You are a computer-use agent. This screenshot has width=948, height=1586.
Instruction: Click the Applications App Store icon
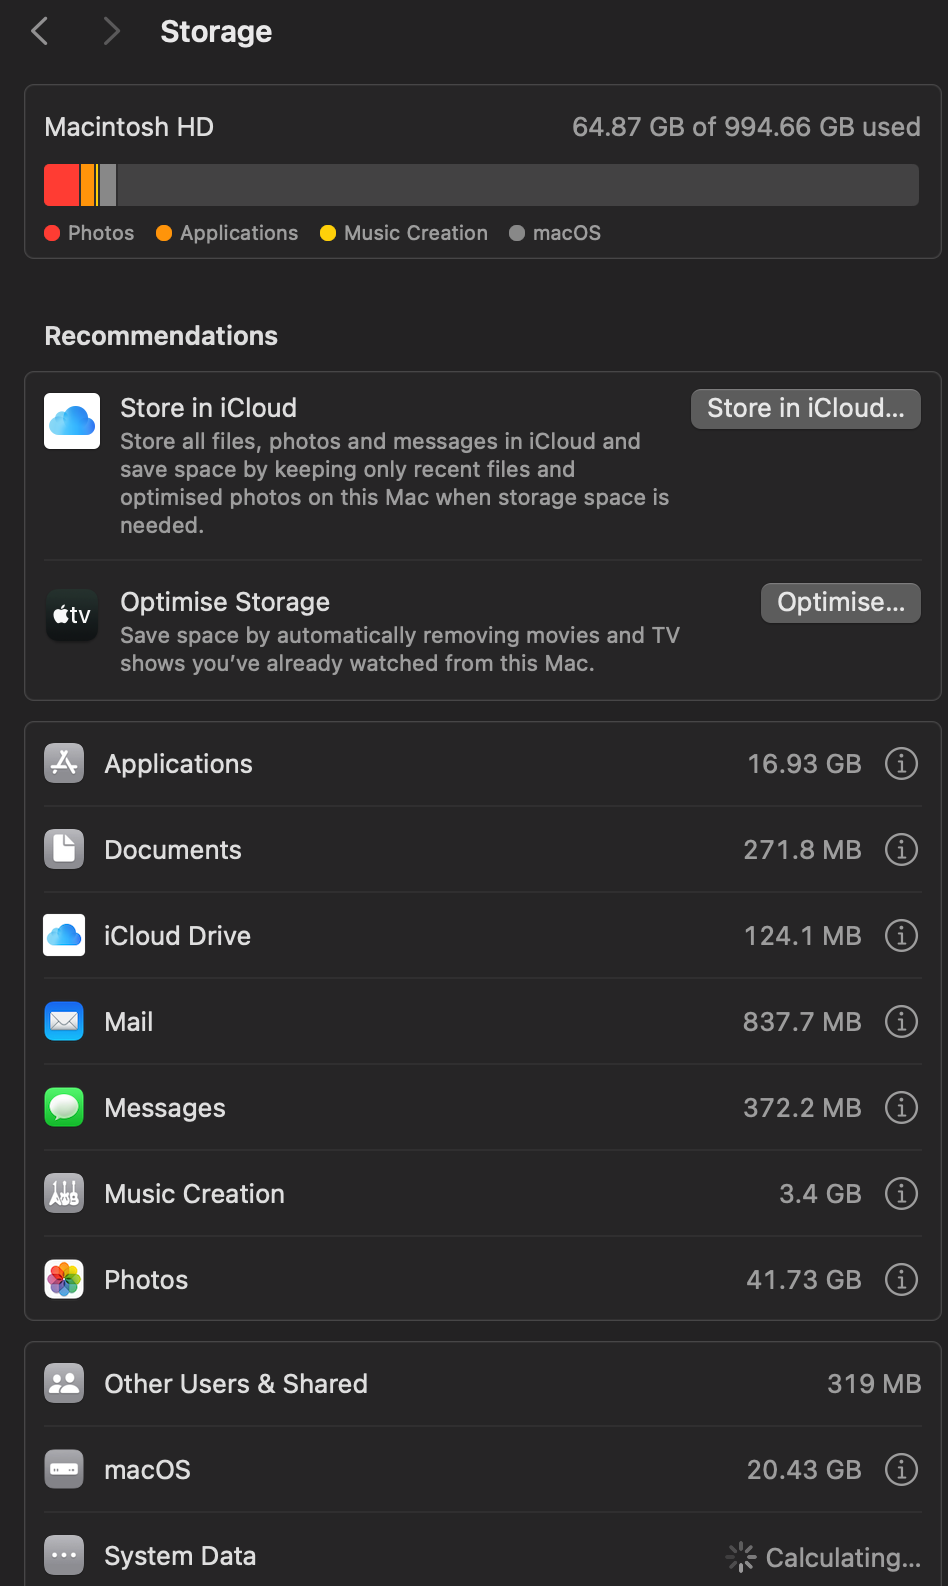tap(64, 763)
